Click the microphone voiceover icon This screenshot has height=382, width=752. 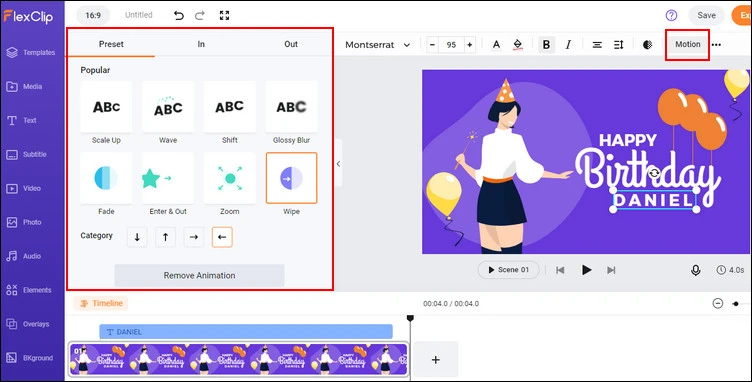[x=695, y=270]
